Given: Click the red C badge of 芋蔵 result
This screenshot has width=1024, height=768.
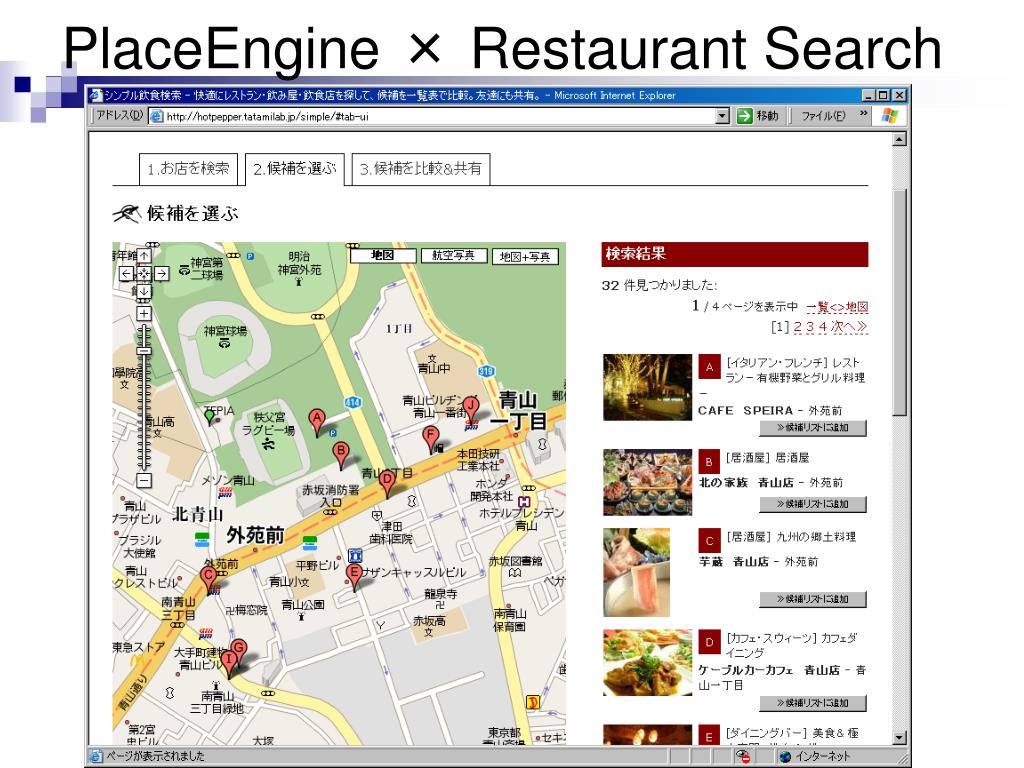Looking at the screenshot, I should point(709,541).
